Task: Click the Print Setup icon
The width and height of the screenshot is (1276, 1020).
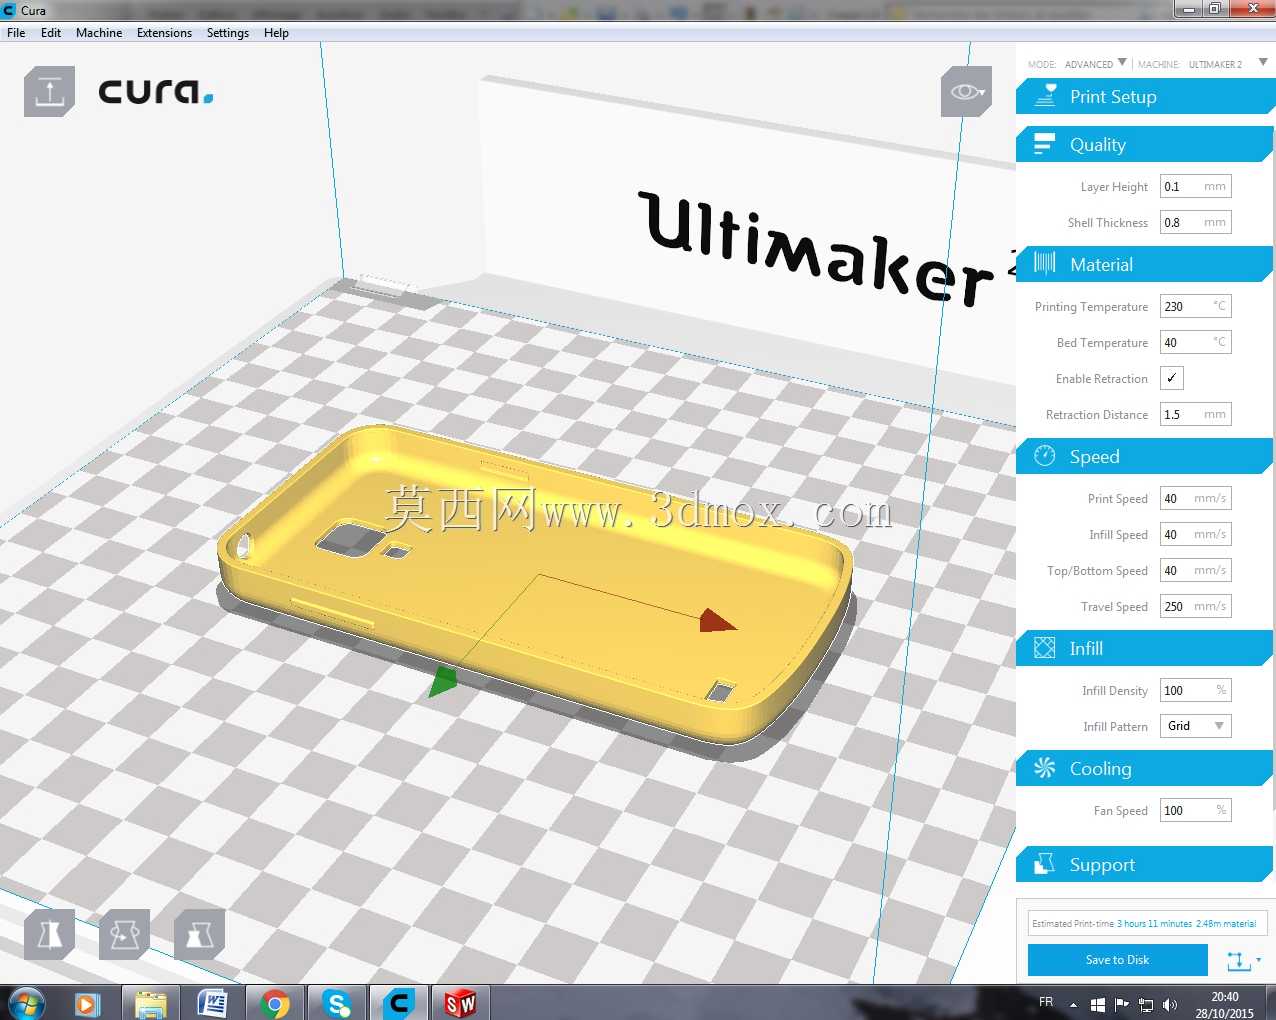Action: [x=1045, y=96]
